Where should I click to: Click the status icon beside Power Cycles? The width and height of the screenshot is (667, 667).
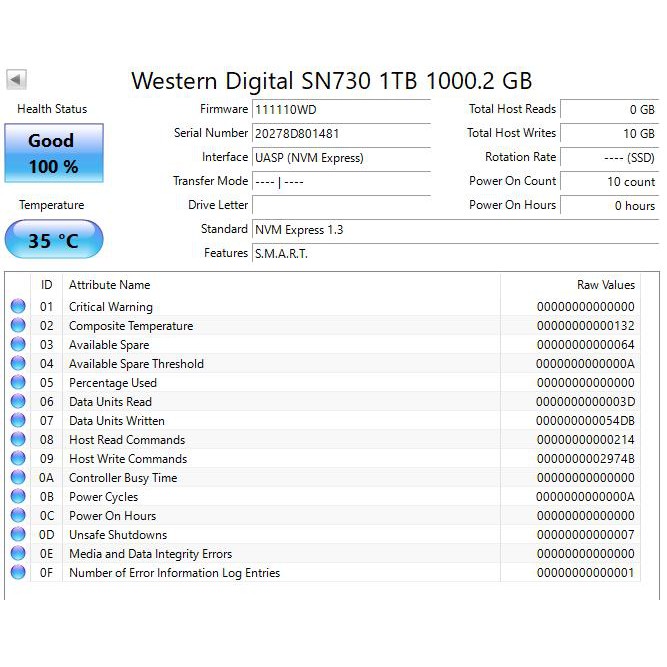click(x=18, y=497)
